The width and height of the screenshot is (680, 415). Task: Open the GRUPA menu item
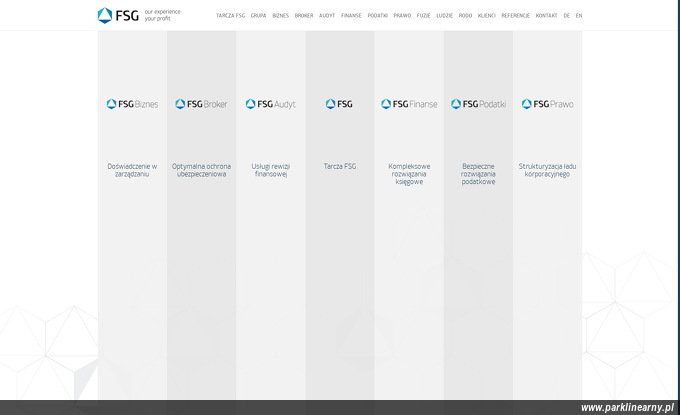click(x=258, y=16)
